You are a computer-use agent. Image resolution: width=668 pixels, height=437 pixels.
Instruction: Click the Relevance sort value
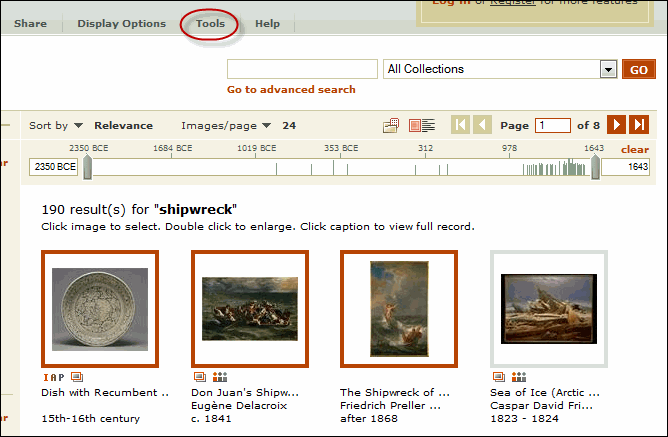124,125
